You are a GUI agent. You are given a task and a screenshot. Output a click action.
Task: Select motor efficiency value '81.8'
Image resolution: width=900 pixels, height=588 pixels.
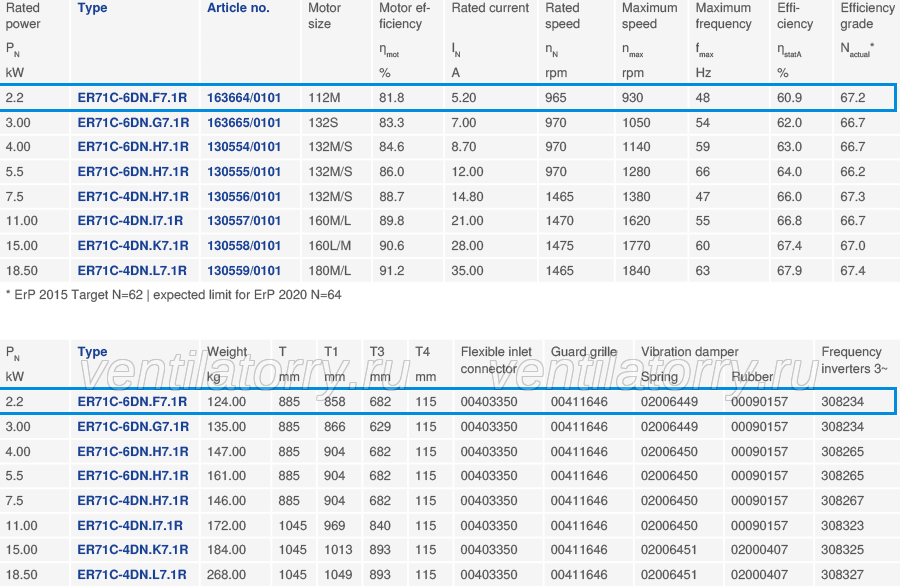[391, 98]
